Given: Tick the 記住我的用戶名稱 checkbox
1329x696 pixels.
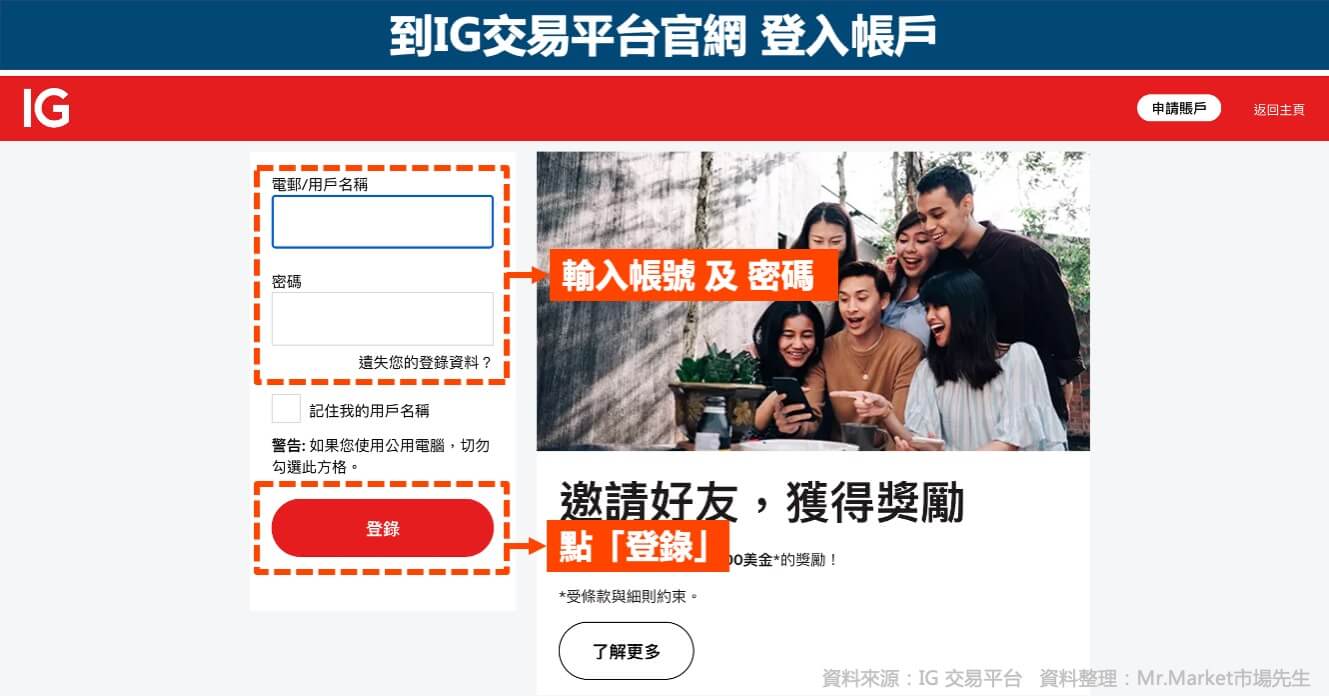Looking at the screenshot, I should coord(286,409).
